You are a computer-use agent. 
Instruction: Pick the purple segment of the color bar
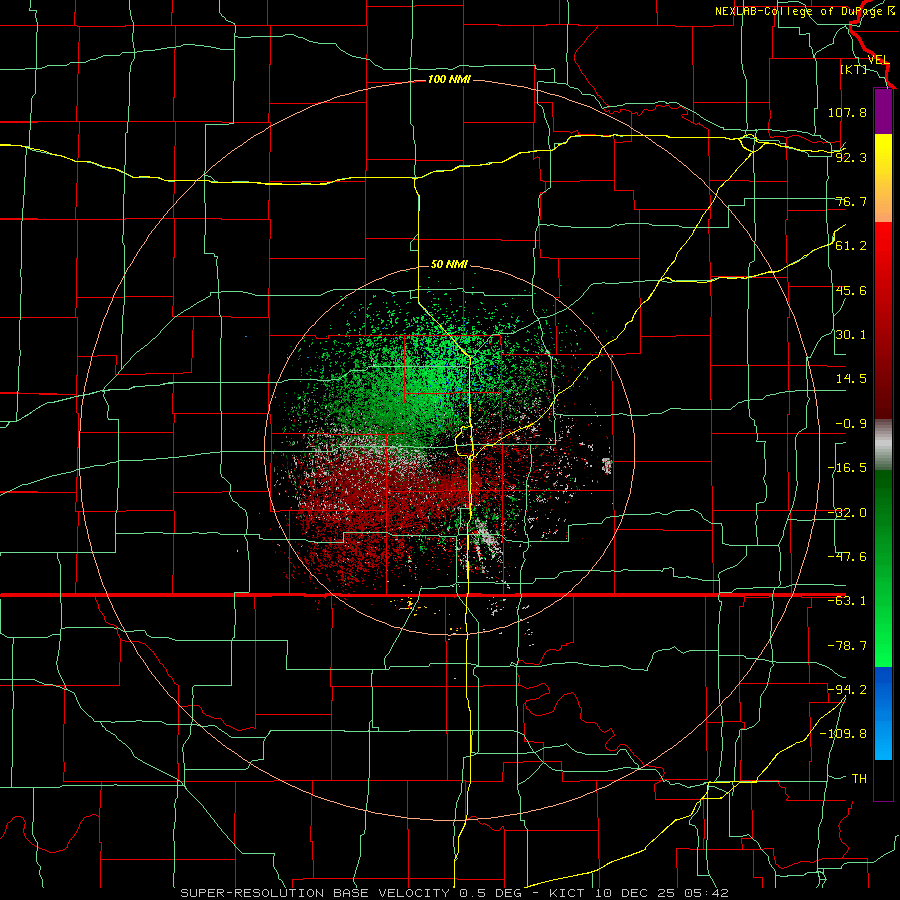click(883, 111)
